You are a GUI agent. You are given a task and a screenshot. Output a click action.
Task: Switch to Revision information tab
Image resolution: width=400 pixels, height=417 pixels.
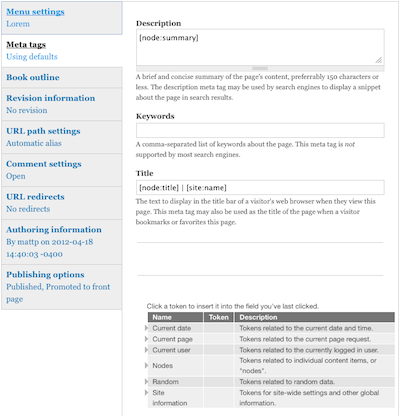(51, 98)
